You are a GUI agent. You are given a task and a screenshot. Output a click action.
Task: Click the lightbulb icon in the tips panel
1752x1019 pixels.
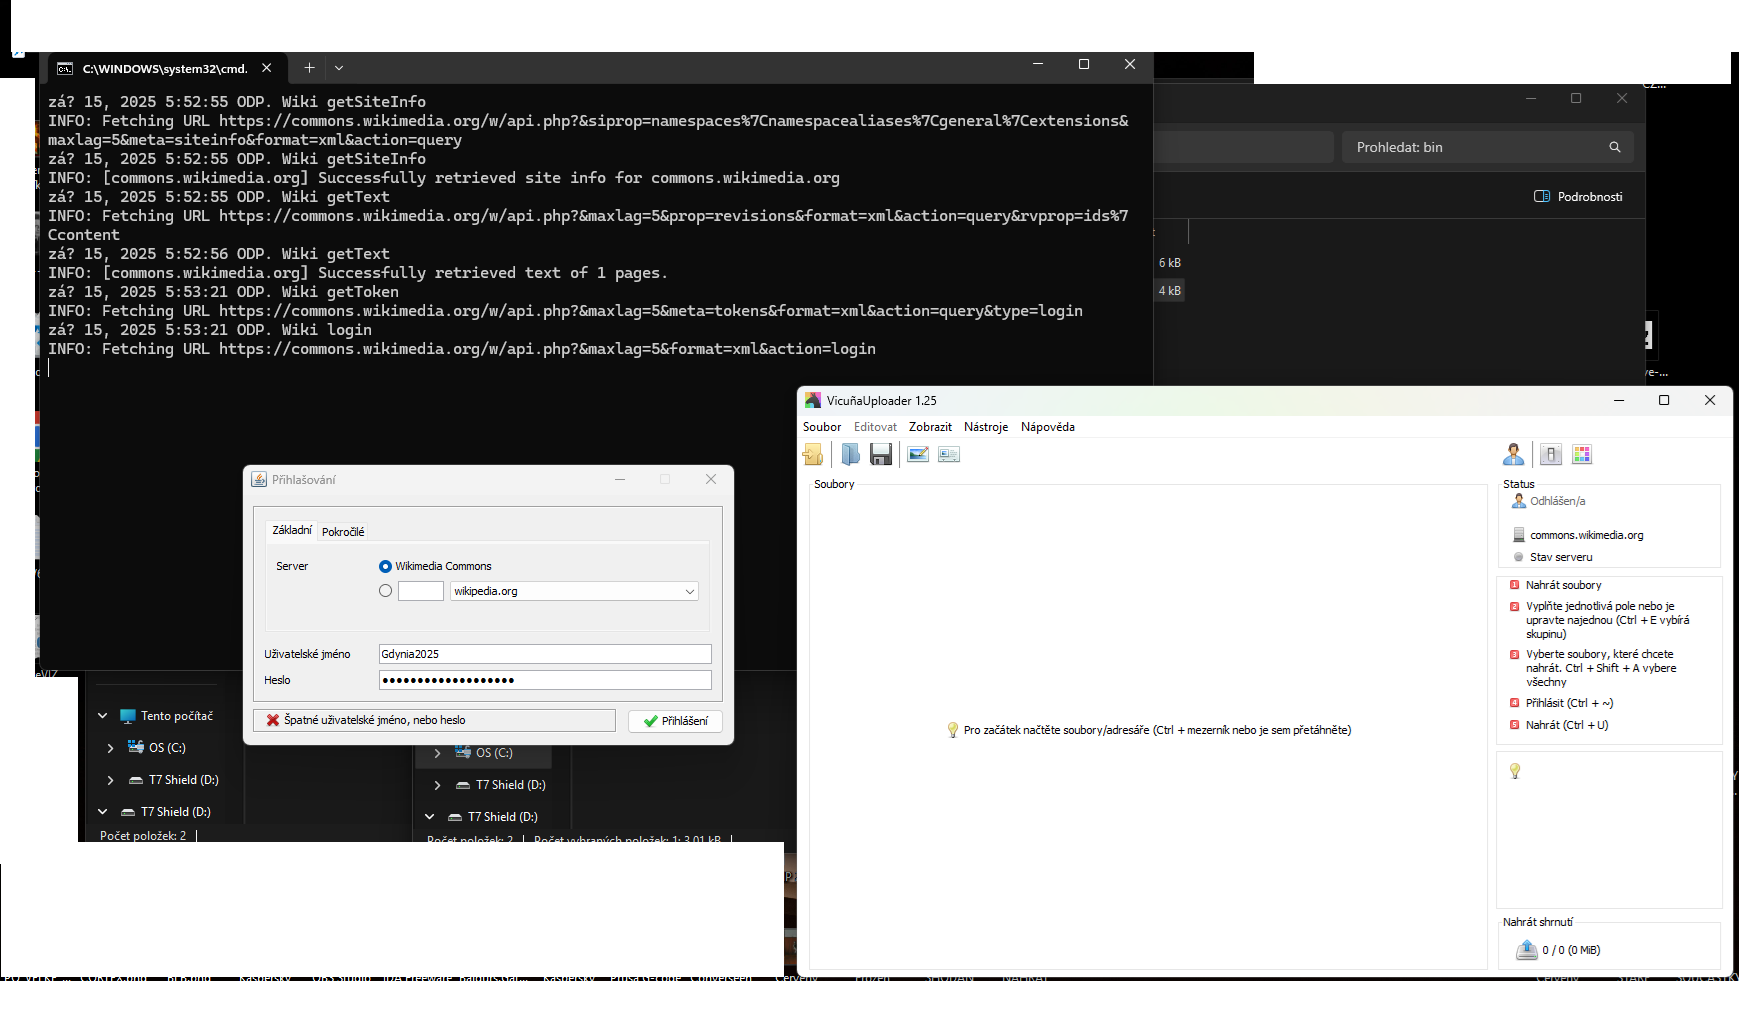click(x=1515, y=771)
